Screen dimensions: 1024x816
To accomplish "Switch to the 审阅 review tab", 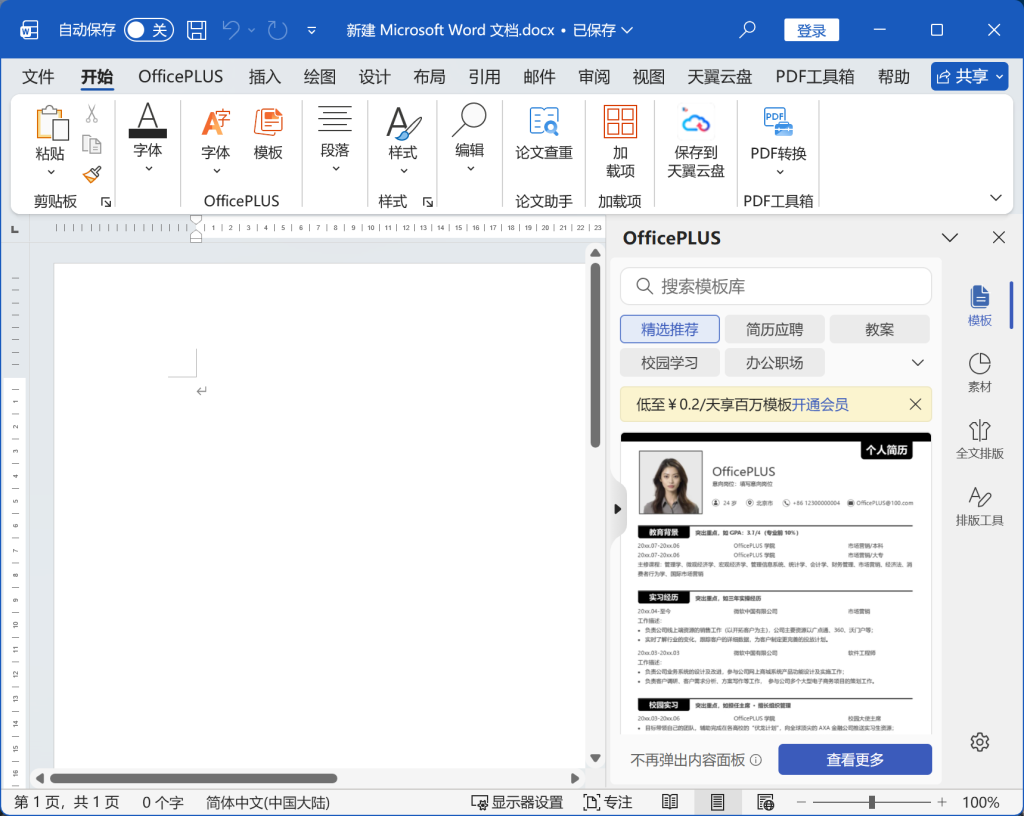I will click(594, 77).
